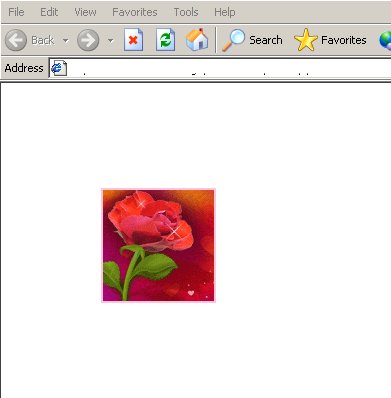Go to the Home page icon

pos(197,40)
